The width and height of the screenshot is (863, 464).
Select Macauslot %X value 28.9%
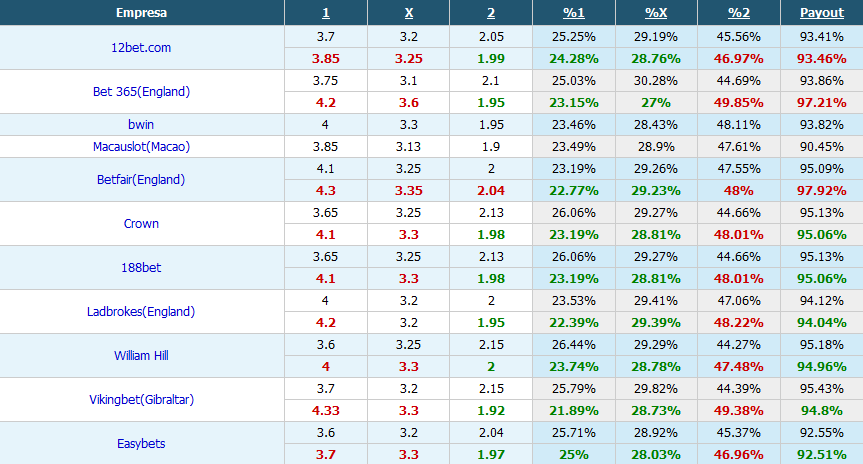coord(656,147)
